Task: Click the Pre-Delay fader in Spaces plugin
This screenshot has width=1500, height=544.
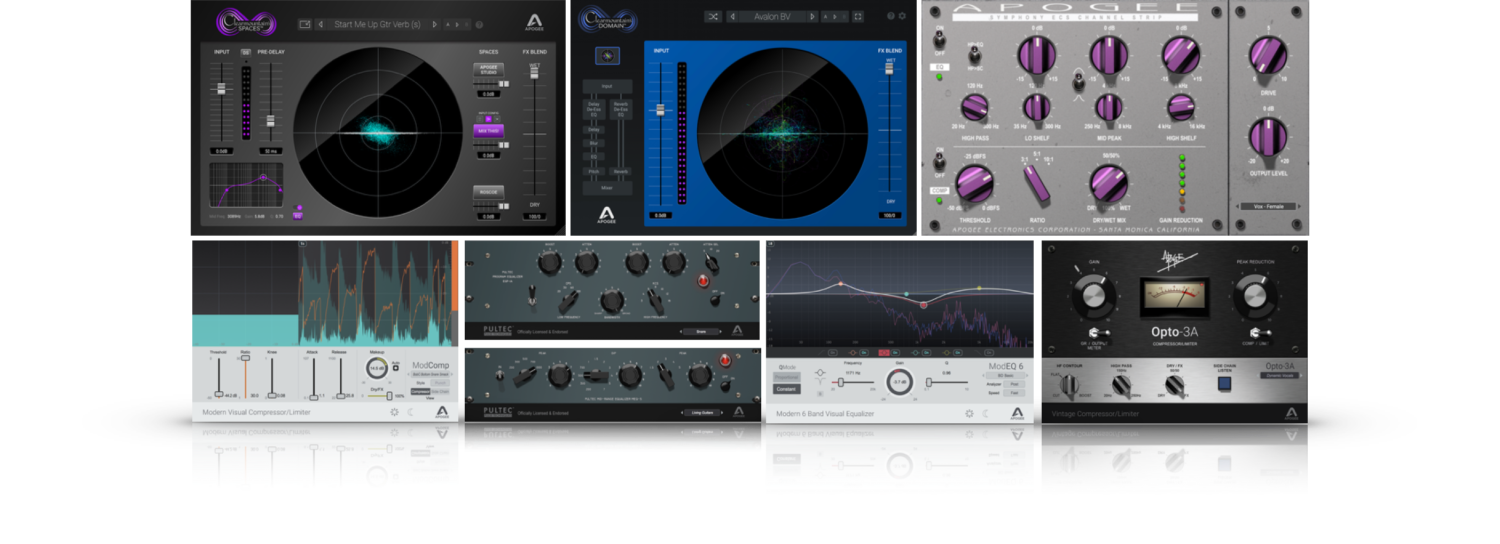Action: [269, 120]
